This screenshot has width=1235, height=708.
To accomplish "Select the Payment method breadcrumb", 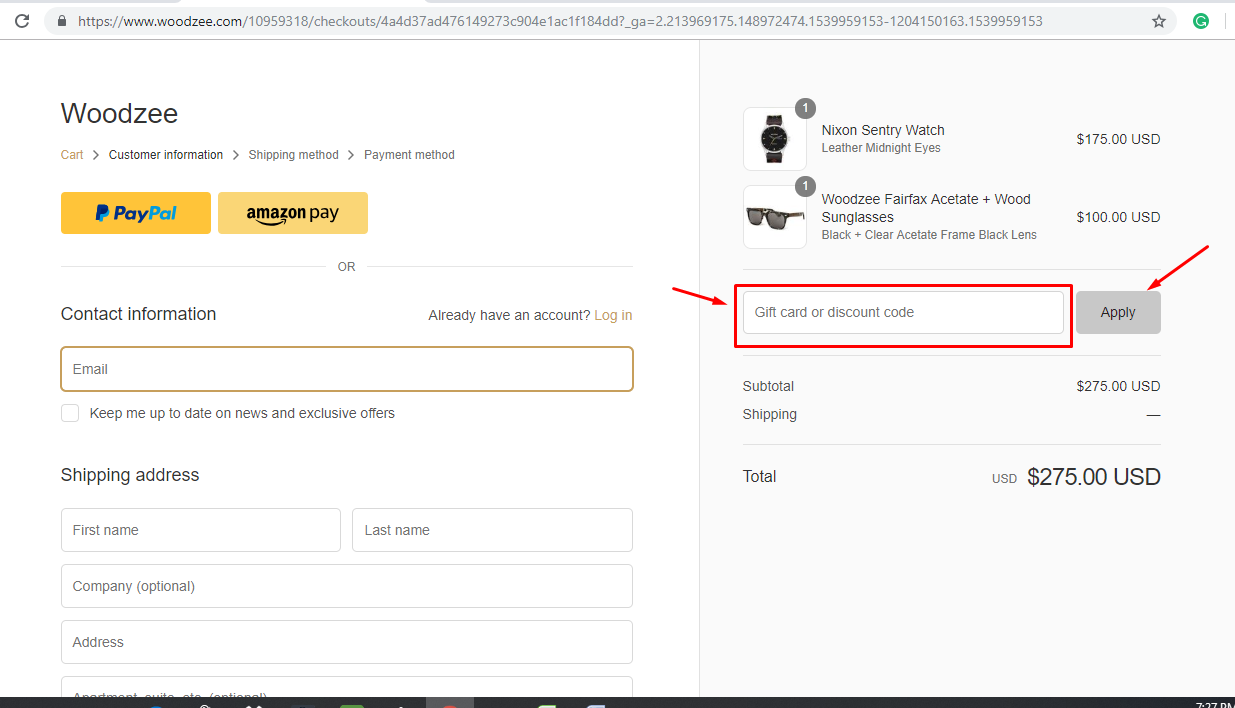I will pyautogui.click(x=409, y=155).
